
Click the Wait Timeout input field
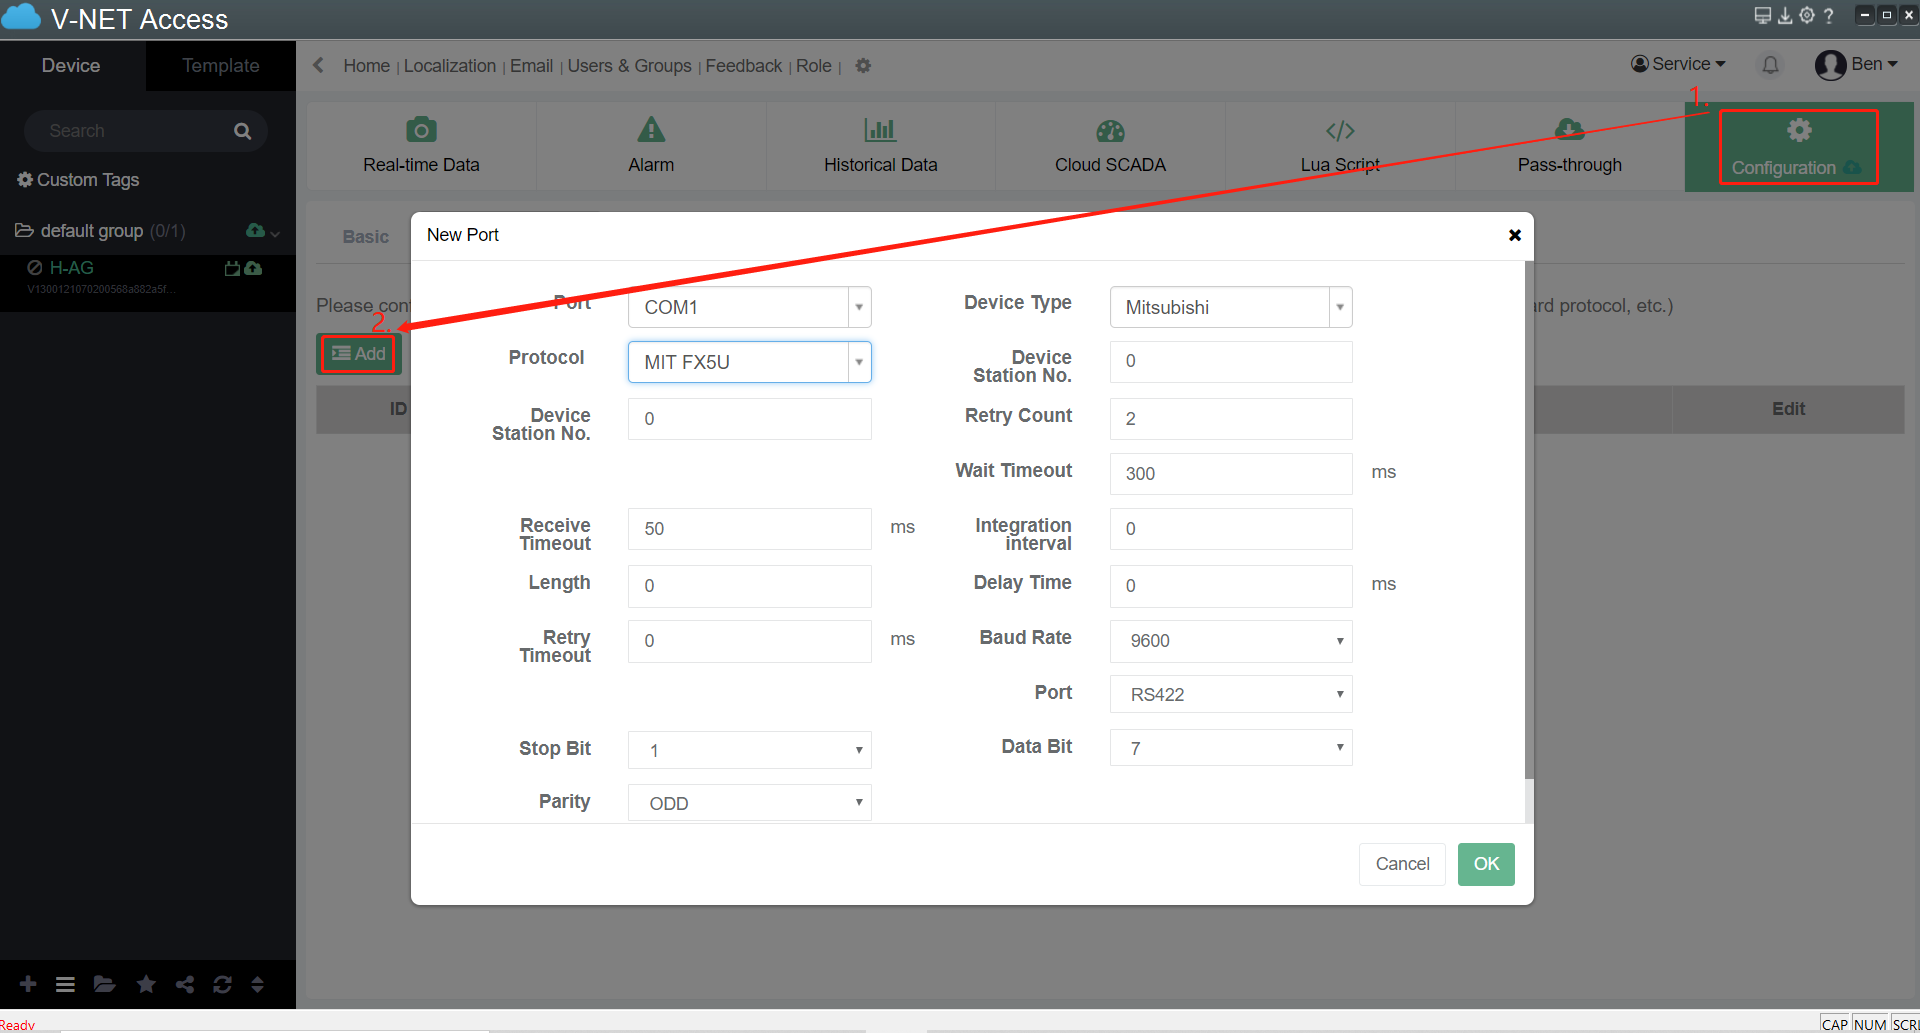coord(1230,474)
